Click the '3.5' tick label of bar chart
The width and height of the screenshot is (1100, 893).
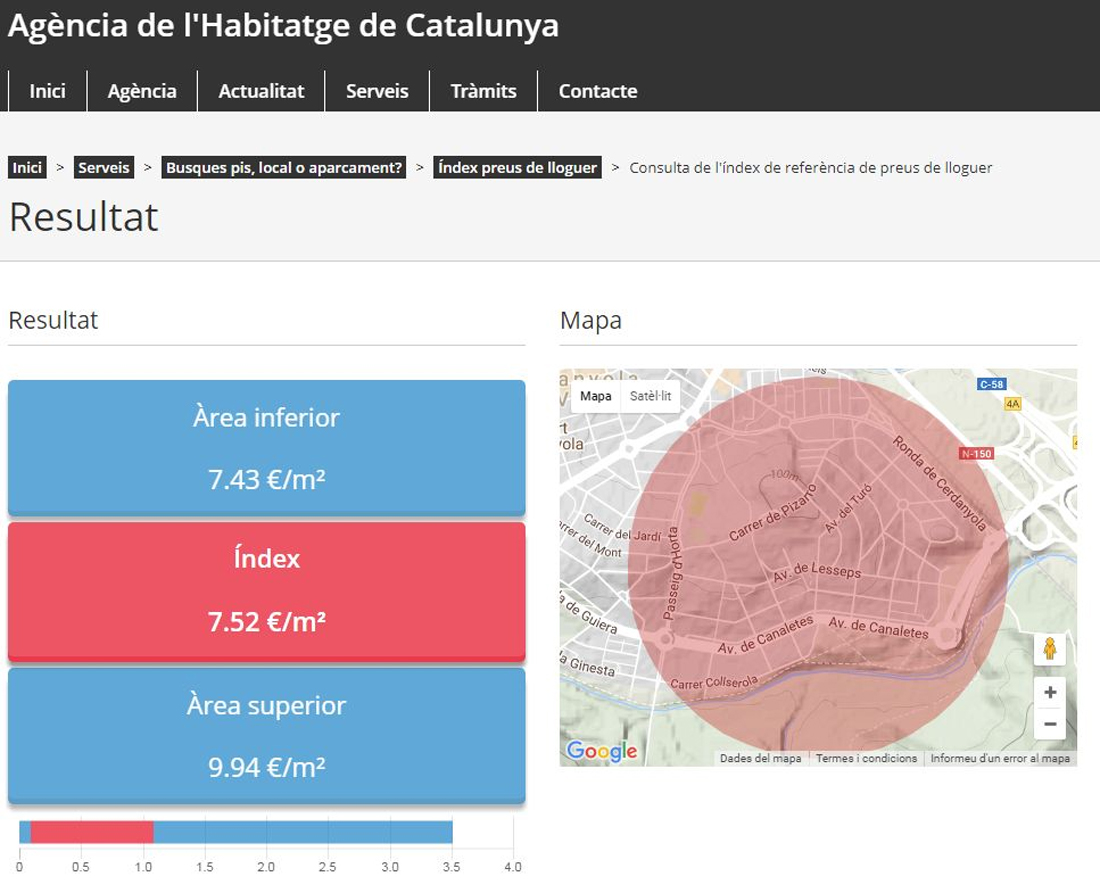[x=451, y=867]
